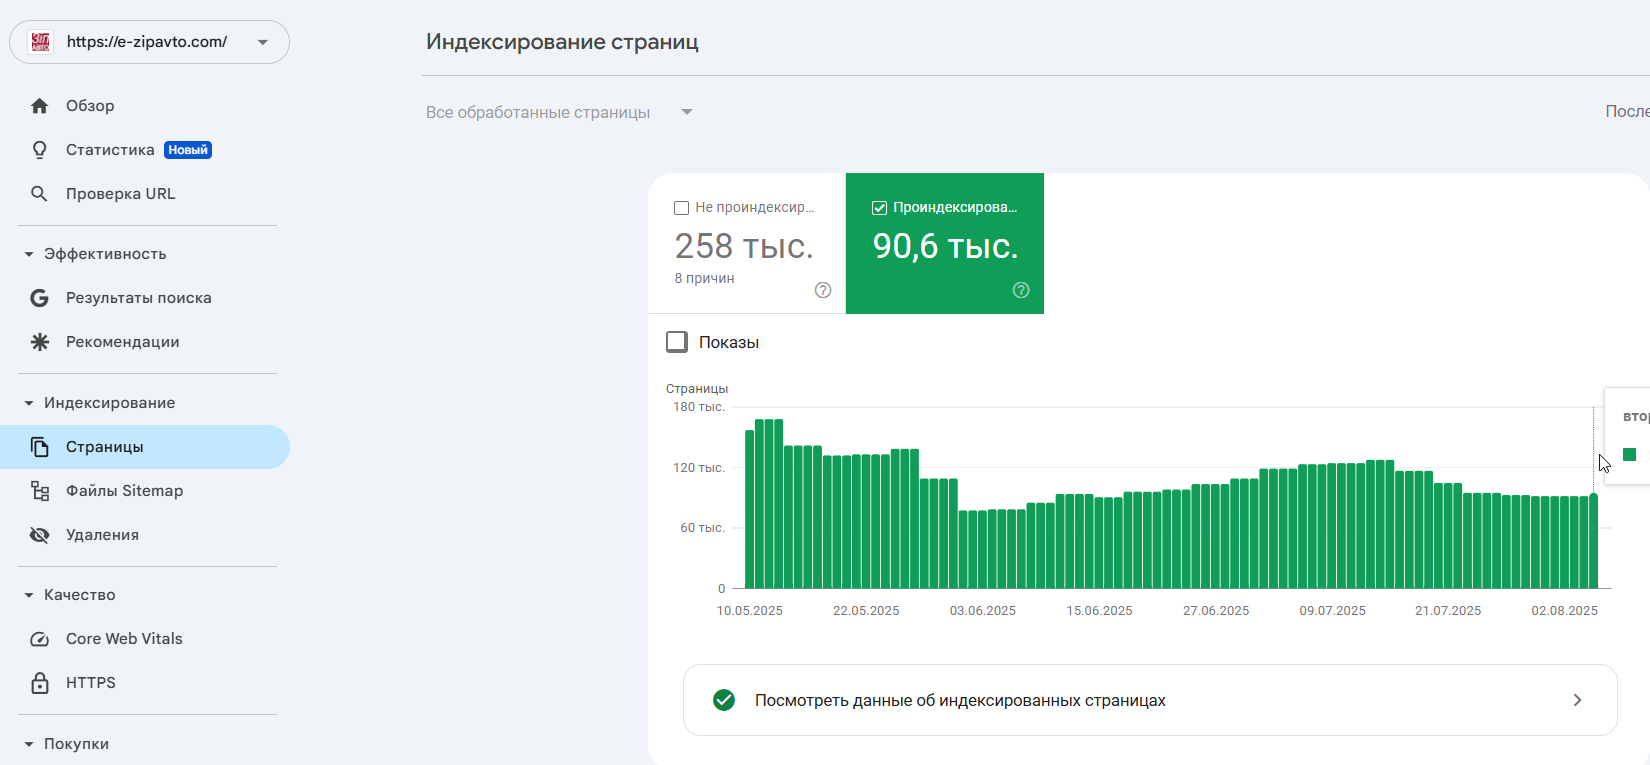The image size is (1650, 765).
Task: Collapse the Качество section
Action: coord(29,595)
